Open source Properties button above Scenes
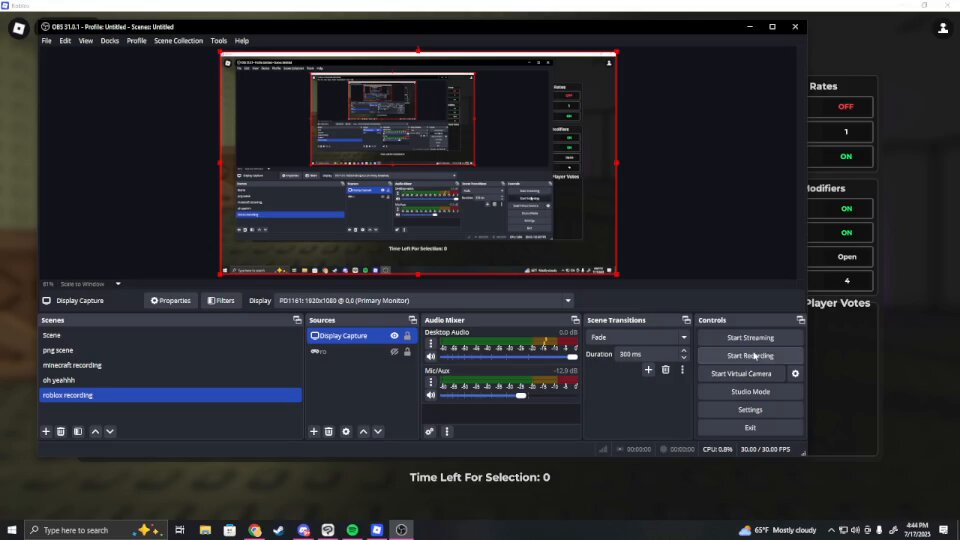The width and height of the screenshot is (960, 540). coord(171,301)
